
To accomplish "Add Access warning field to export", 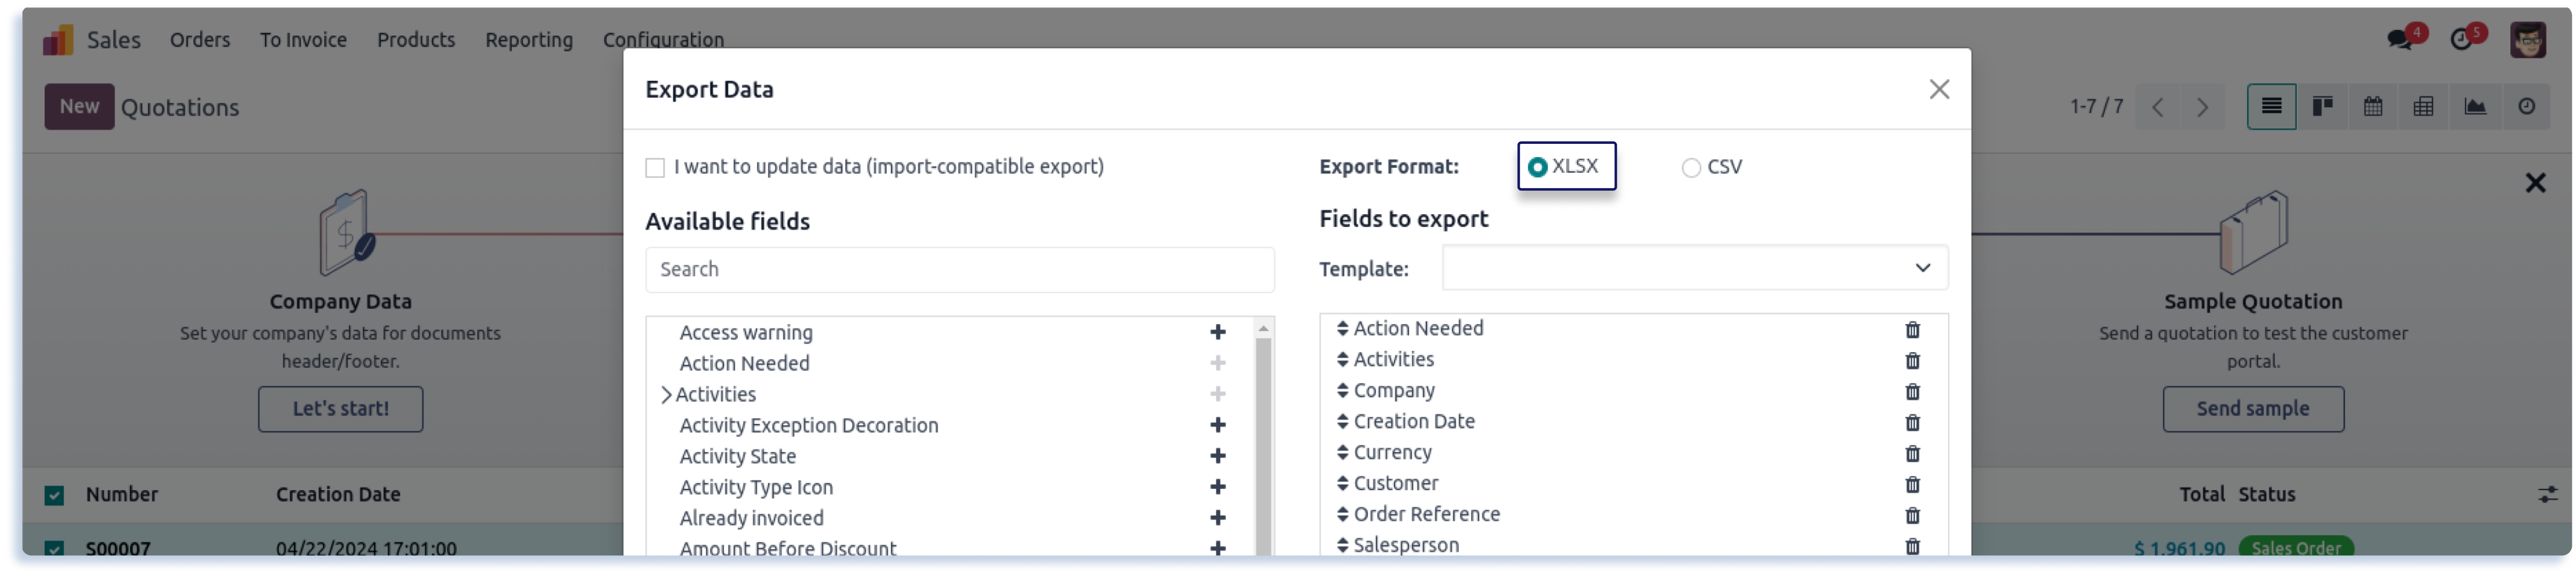I will (x=1217, y=333).
